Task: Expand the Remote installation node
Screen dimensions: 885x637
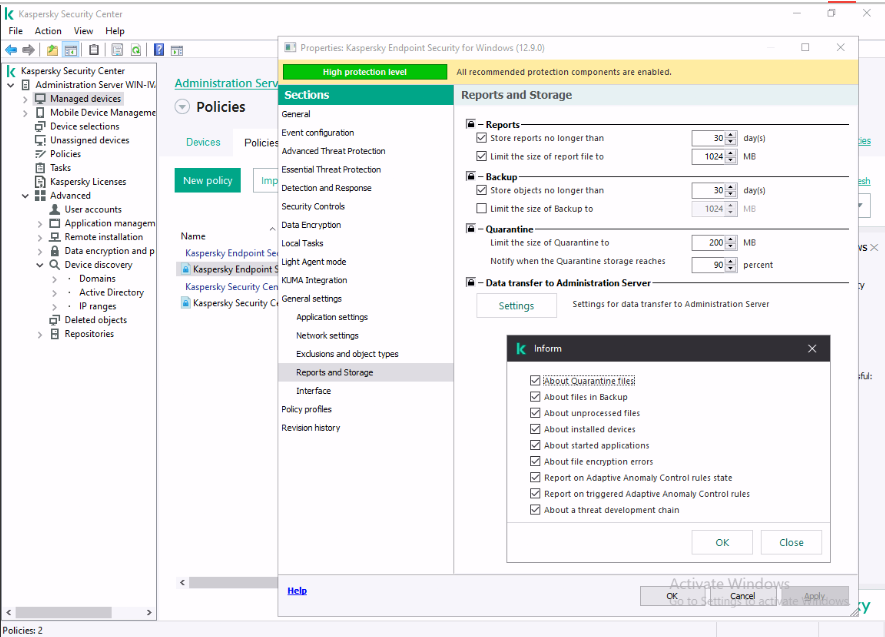Action: pos(40,238)
